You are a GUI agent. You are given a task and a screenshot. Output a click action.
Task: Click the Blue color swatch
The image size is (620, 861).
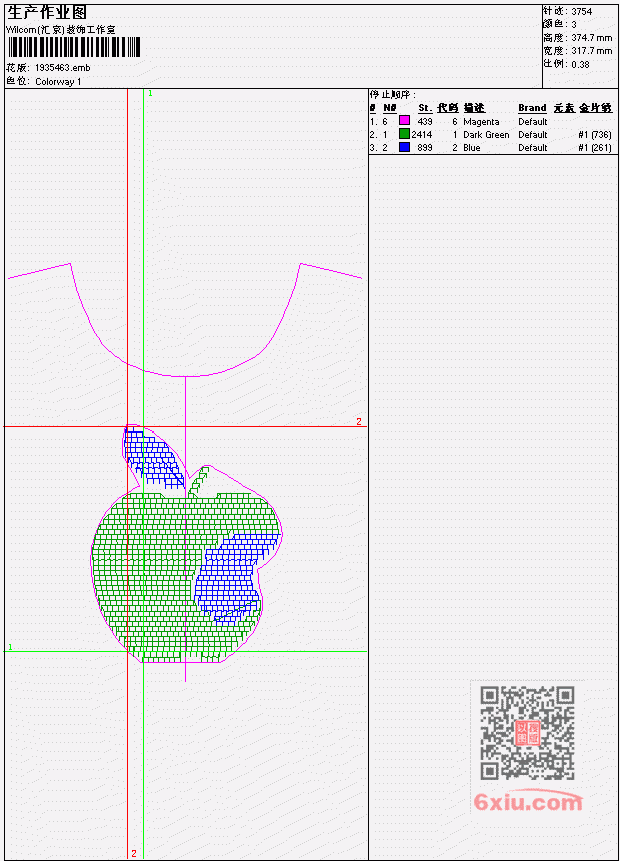(404, 147)
